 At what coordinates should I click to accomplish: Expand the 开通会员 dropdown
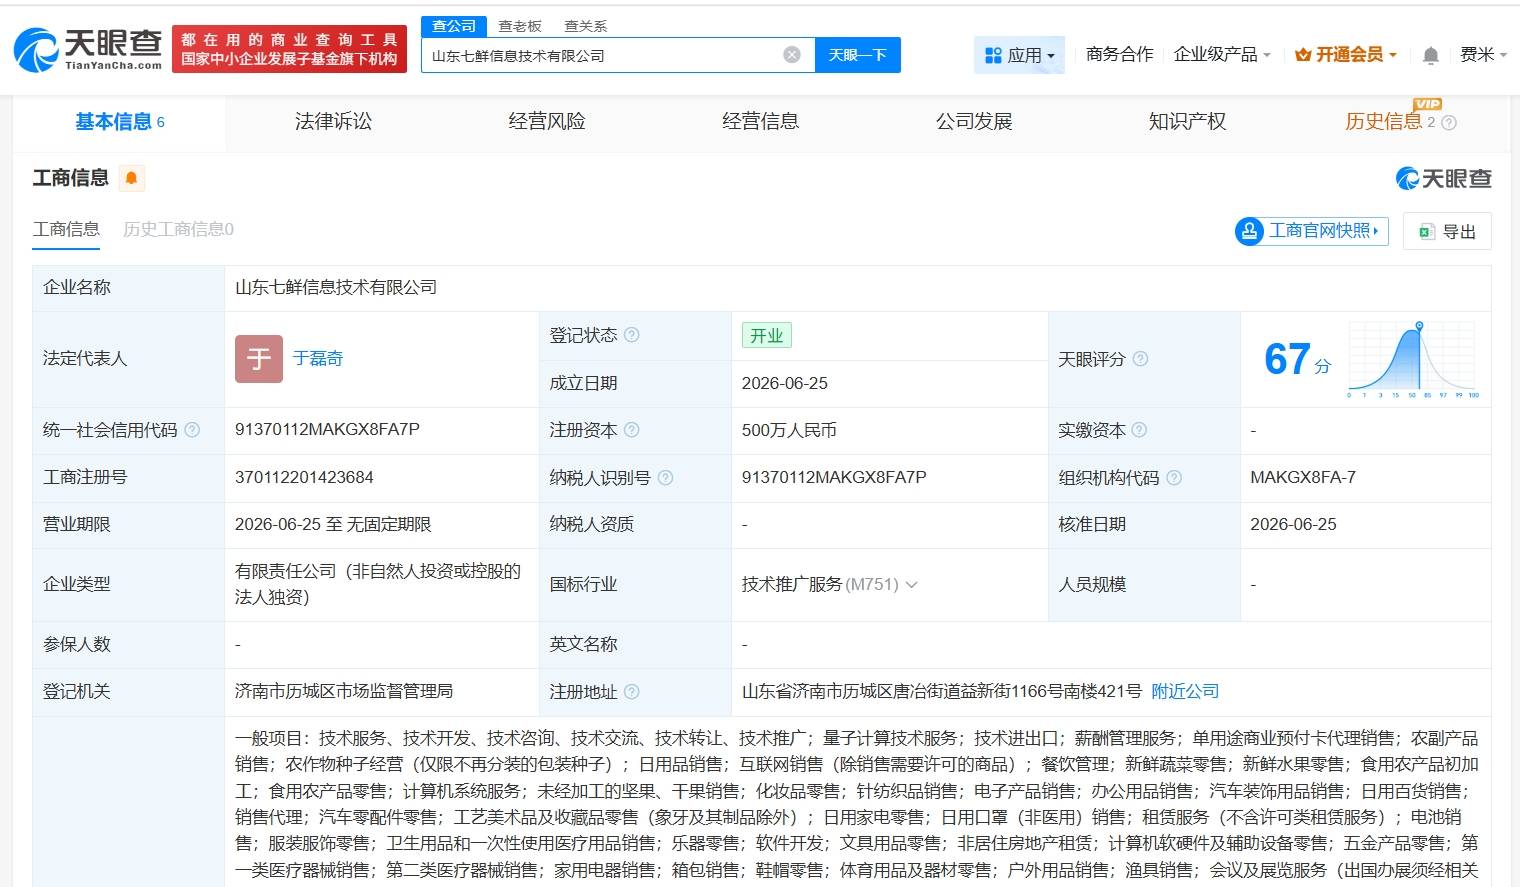1346,55
